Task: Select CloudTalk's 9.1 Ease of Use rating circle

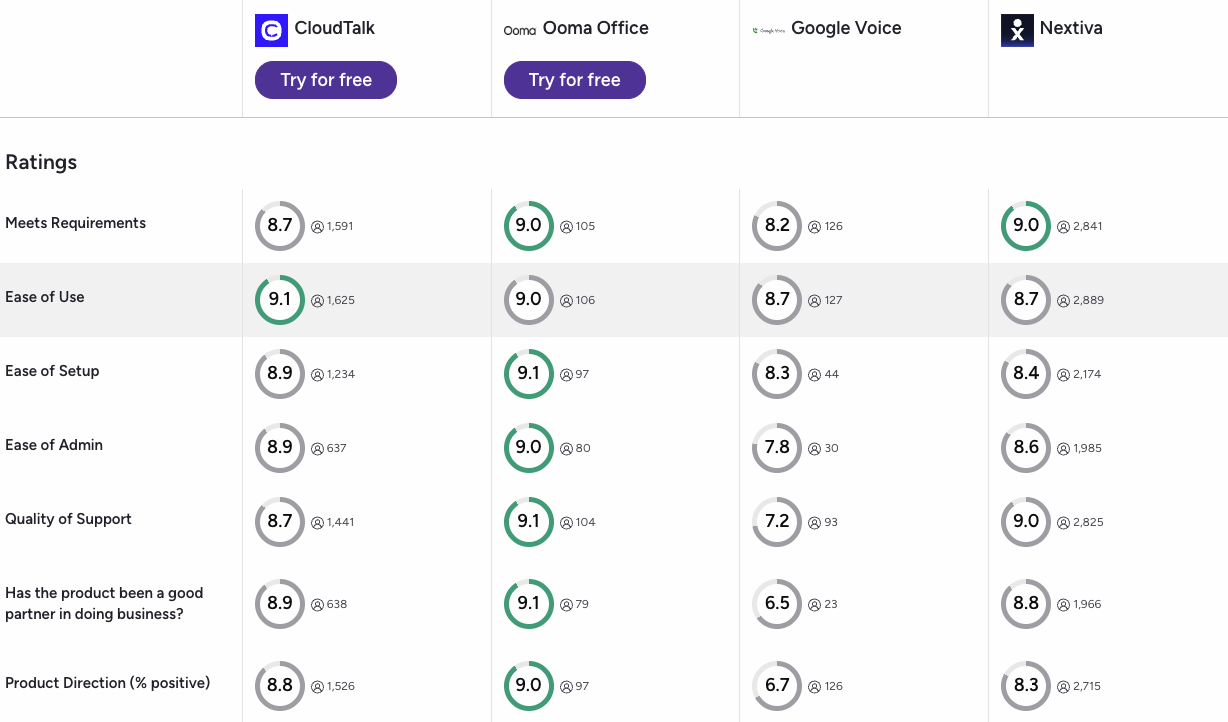Action: 280,299
